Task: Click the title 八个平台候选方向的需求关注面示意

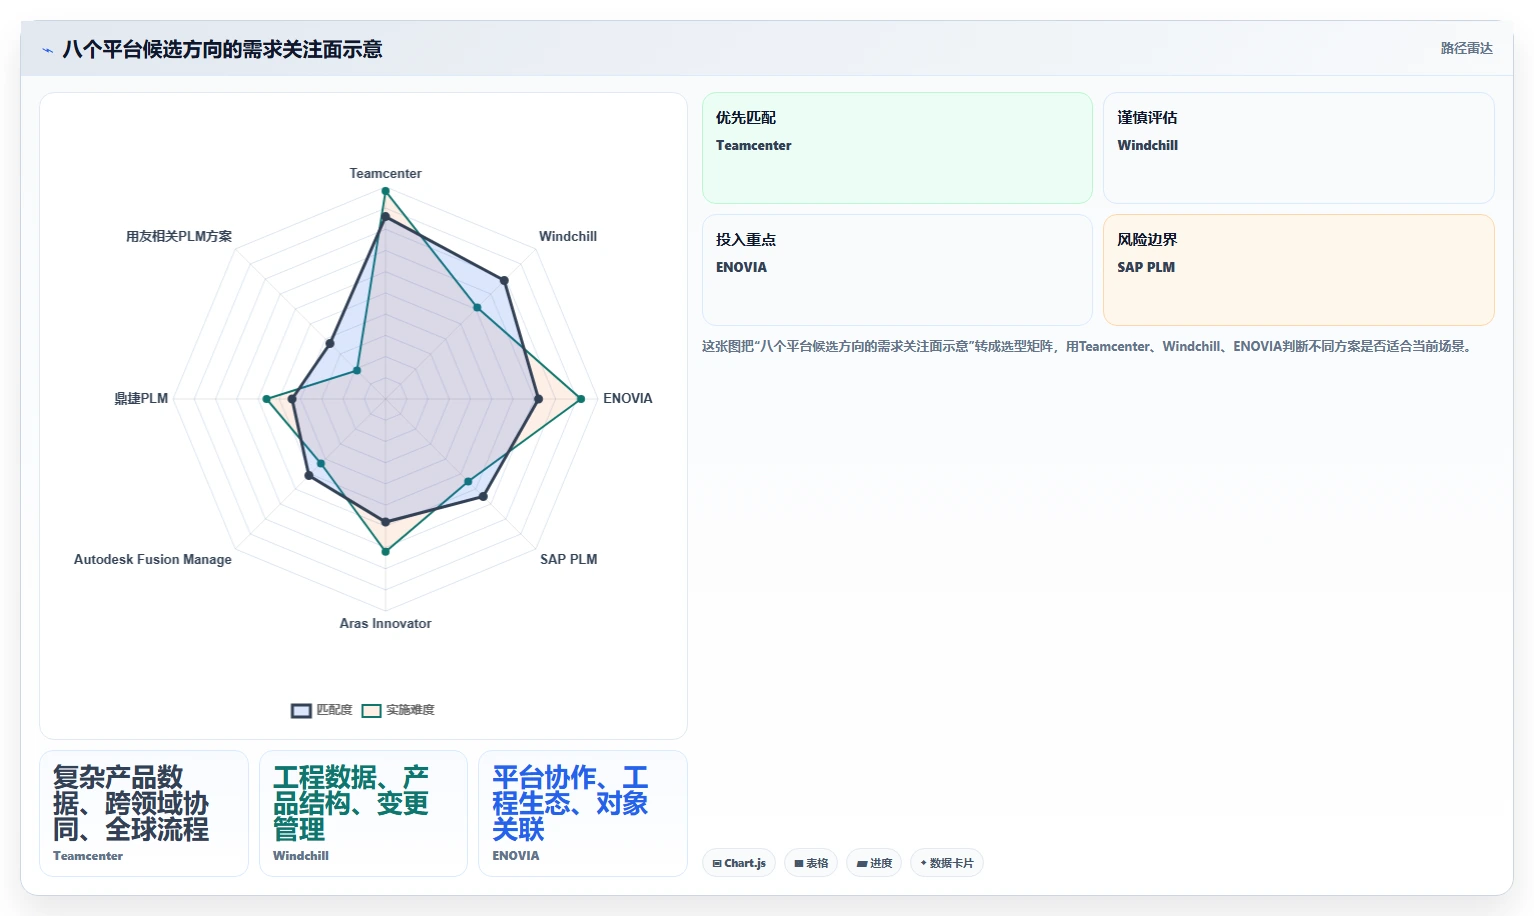Action: pos(222,49)
